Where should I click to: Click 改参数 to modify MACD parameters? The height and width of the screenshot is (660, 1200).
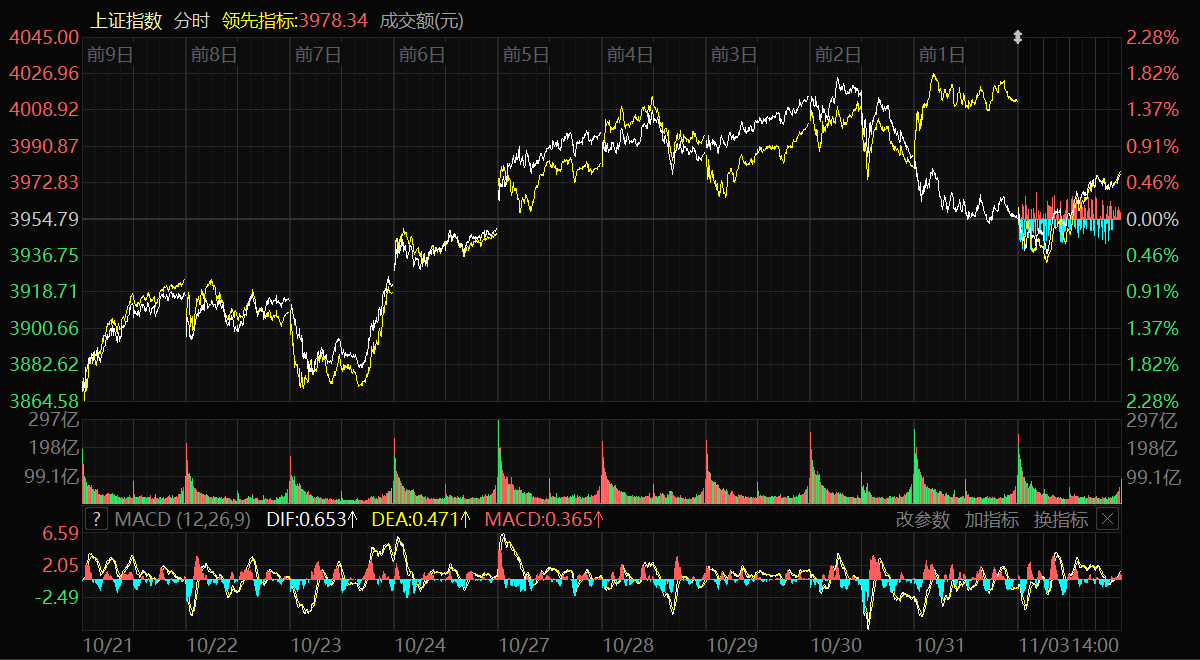[924, 520]
